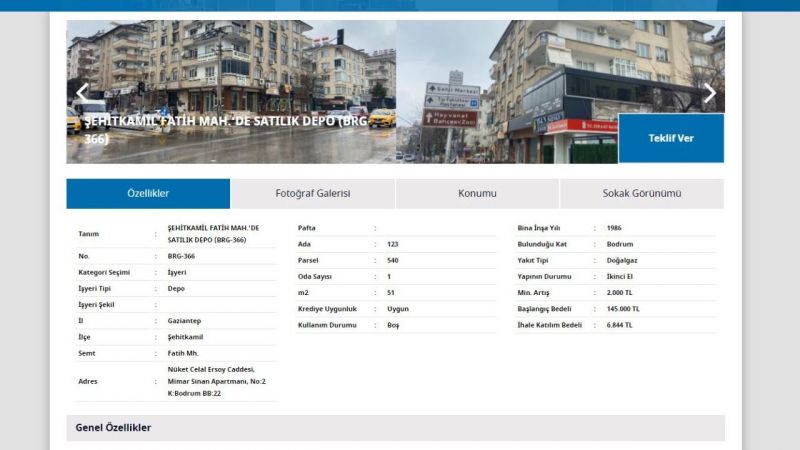Click the Krediye Uygunluk value Uygun
This screenshot has height=450, width=800.
coord(397,309)
